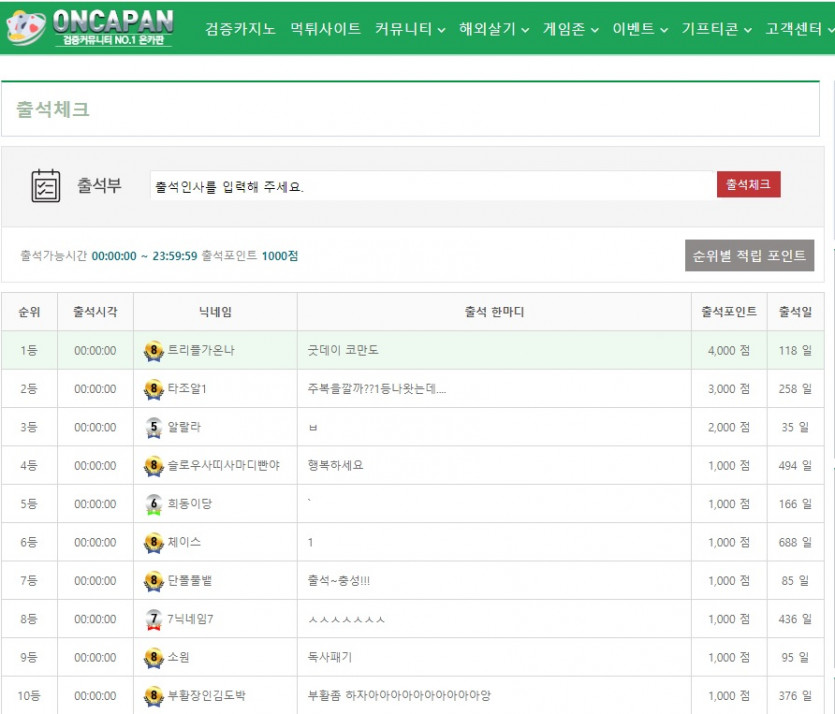Screen dimensions: 835x714
Task: Click level badge next to 트리플가온나
Action: [153, 351]
